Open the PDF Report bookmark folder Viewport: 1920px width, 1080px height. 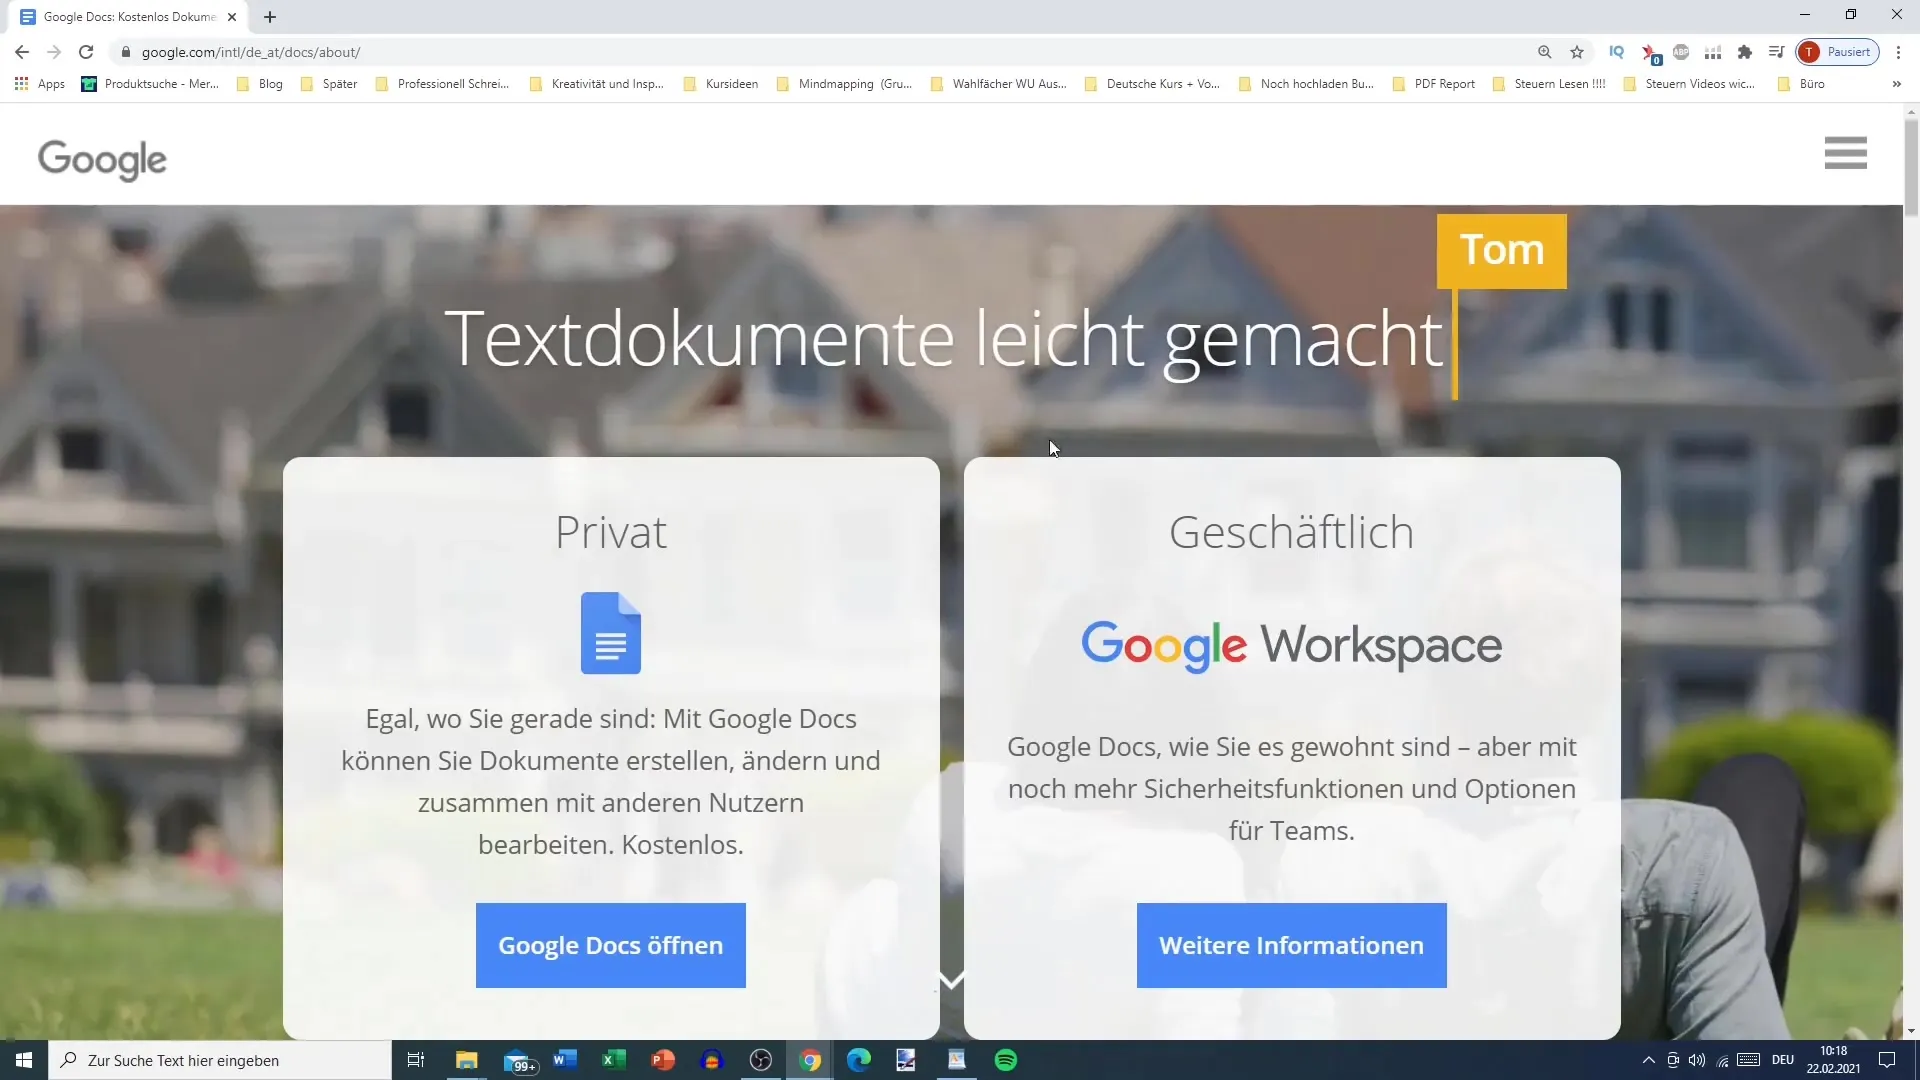click(x=1434, y=84)
